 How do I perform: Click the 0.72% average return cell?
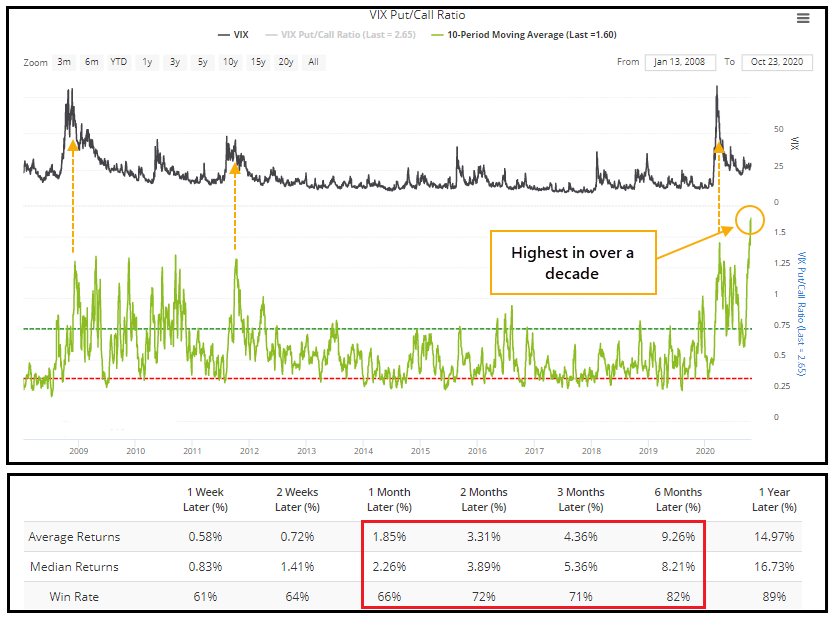297,537
